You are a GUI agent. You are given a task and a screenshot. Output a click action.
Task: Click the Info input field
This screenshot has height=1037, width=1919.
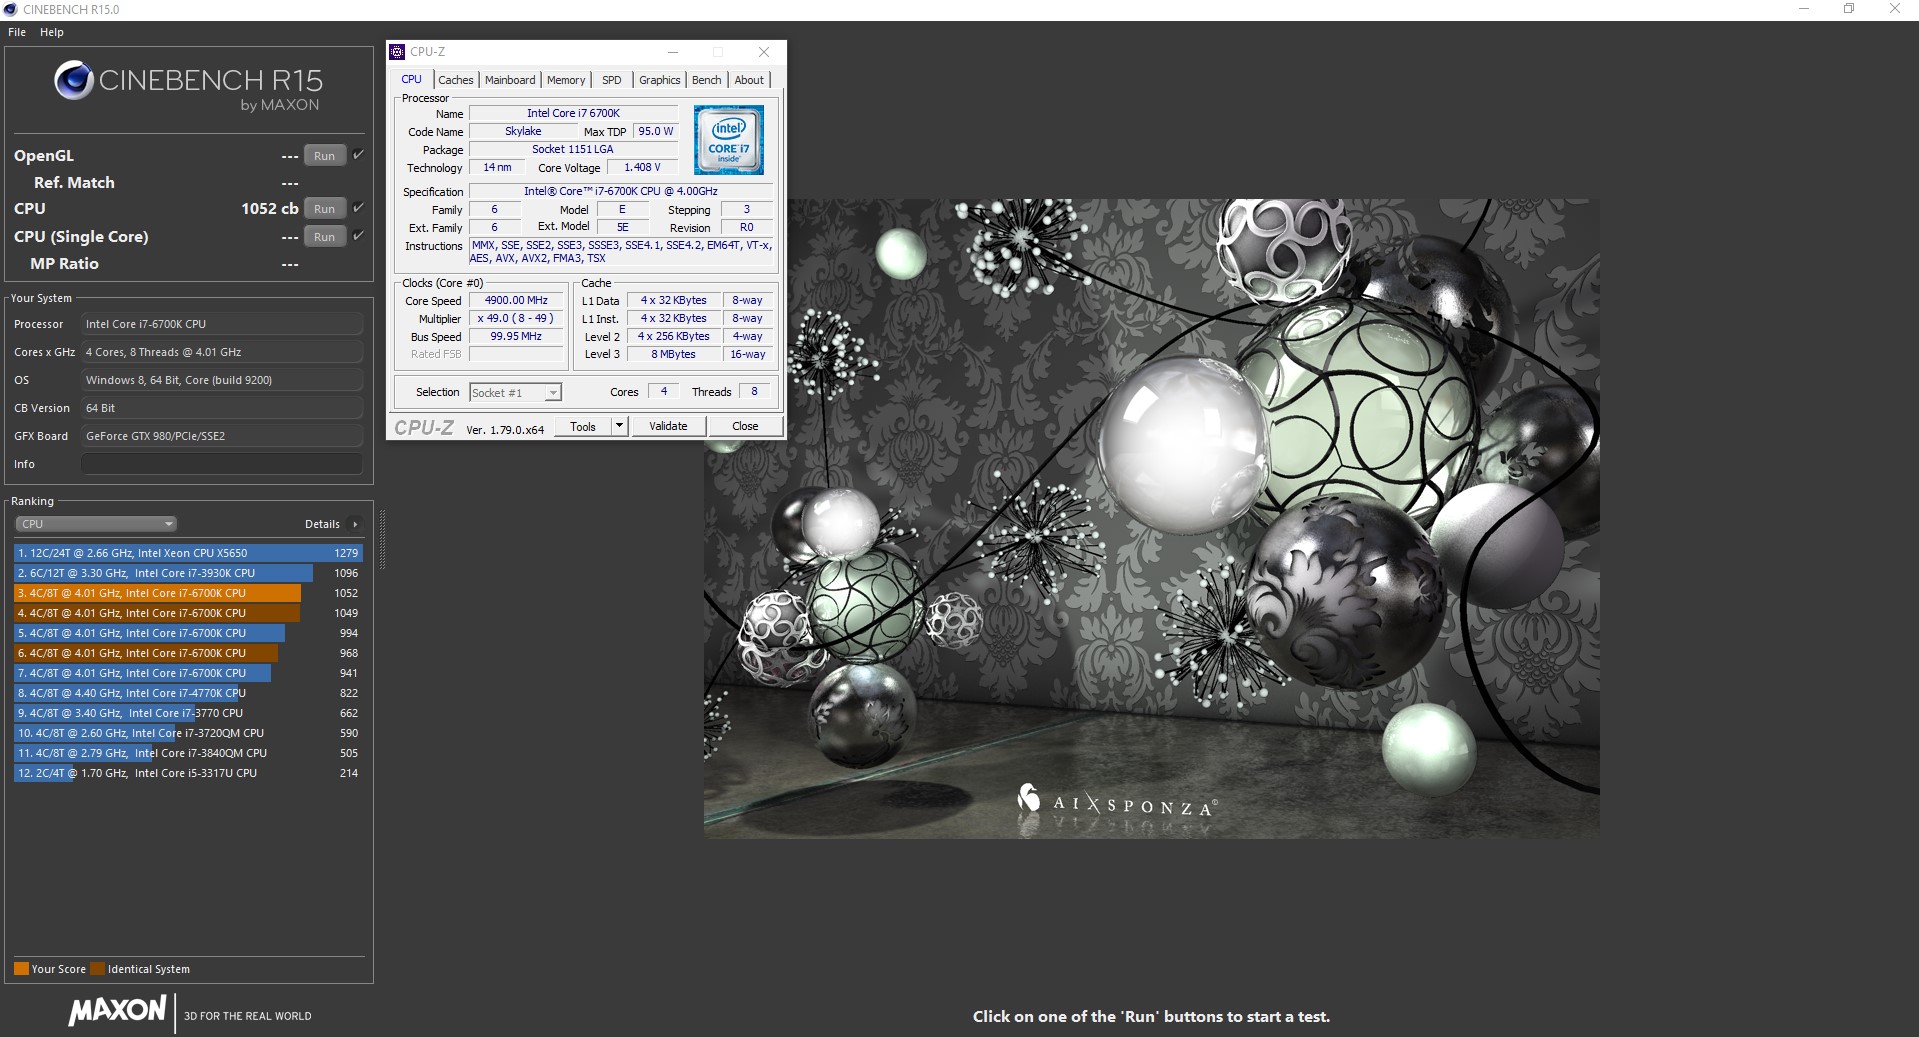[222, 464]
